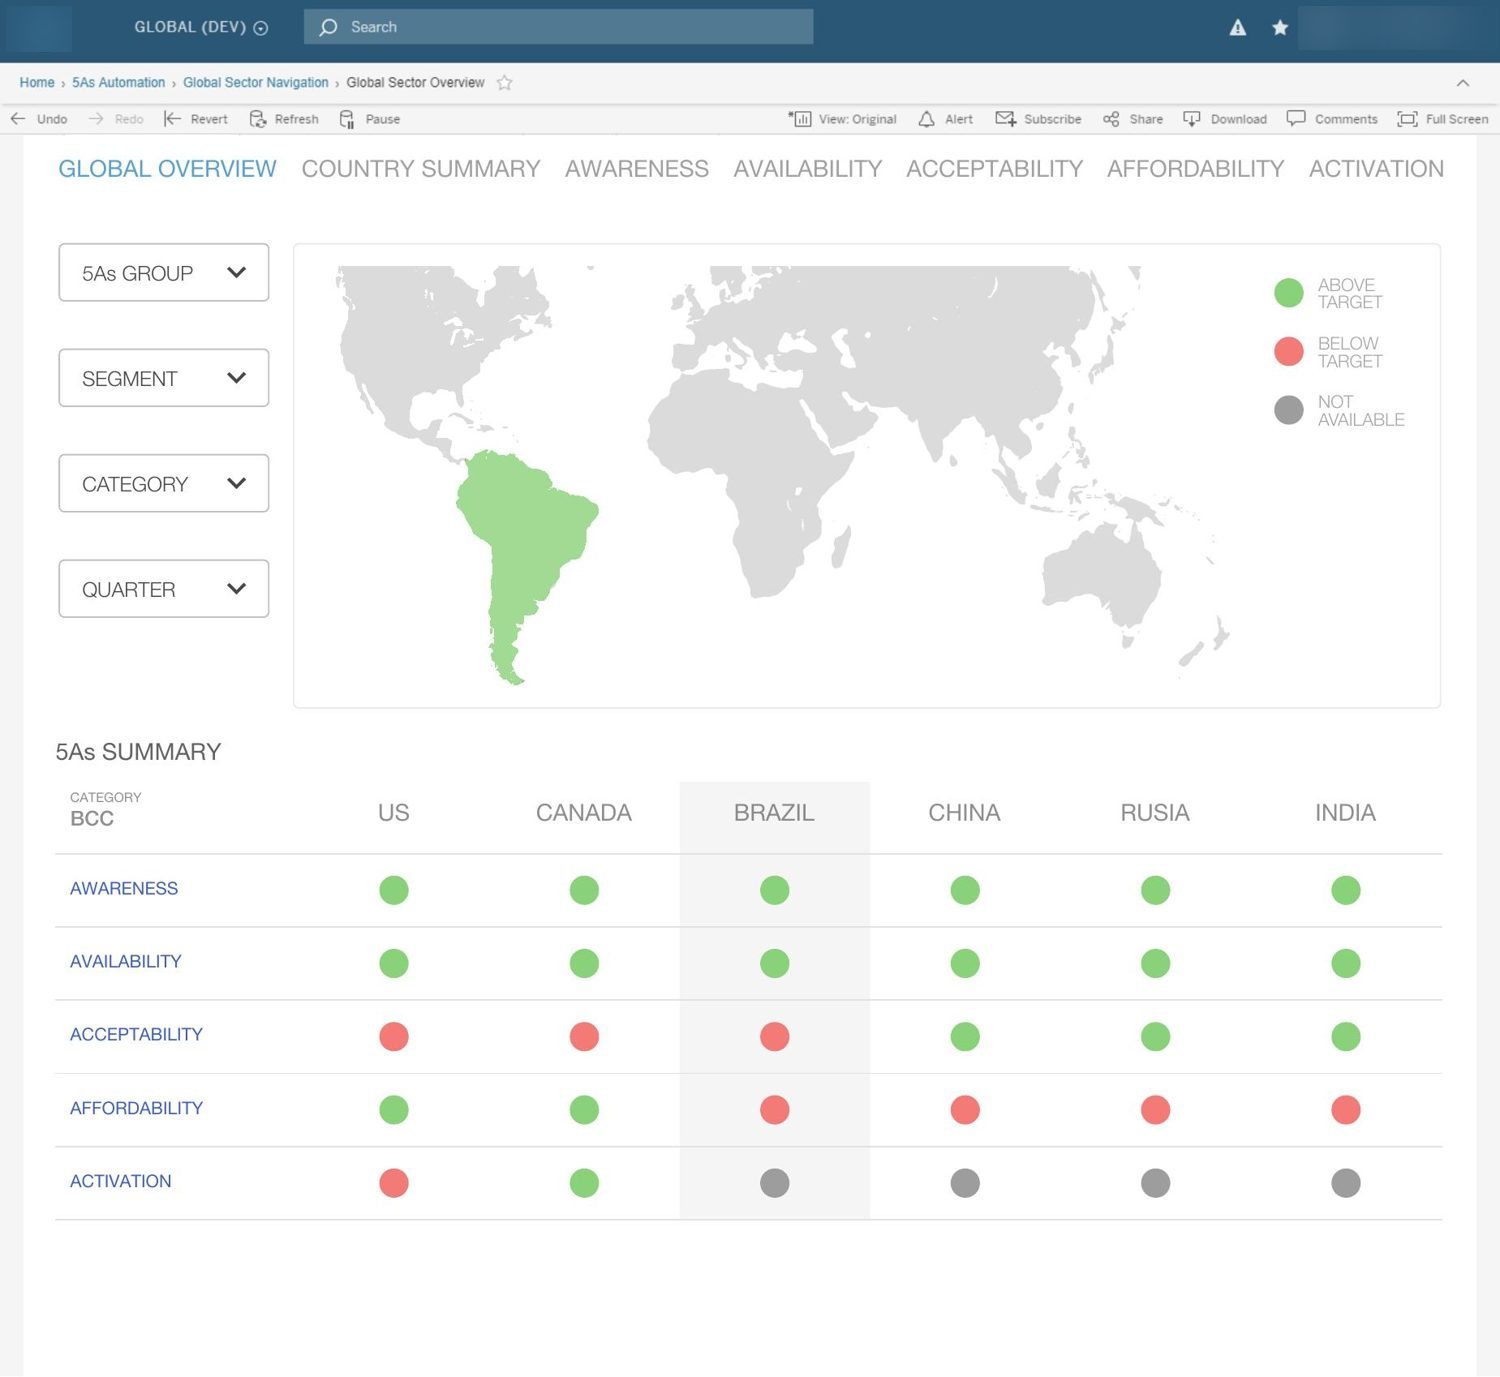
Task: Click CANADA ACTIVATION green indicator
Action: pos(584,1184)
